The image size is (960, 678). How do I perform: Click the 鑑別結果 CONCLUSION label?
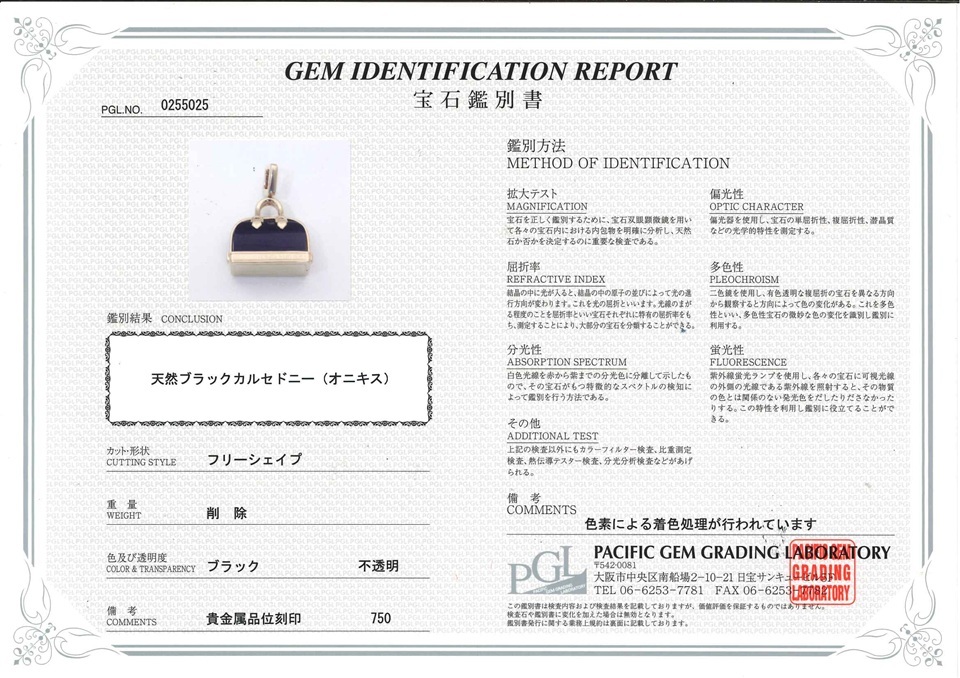pyautogui.click(x=165, y=318)
